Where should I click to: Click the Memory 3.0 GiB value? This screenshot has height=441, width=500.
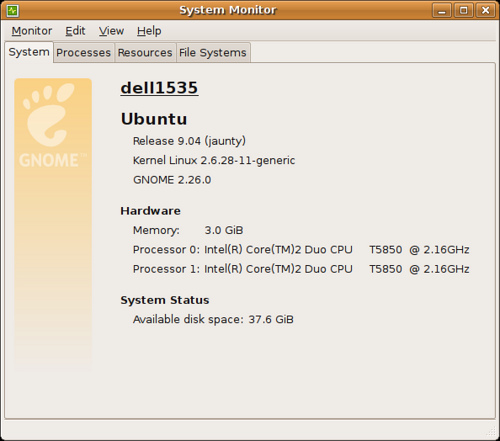(224, 230)
